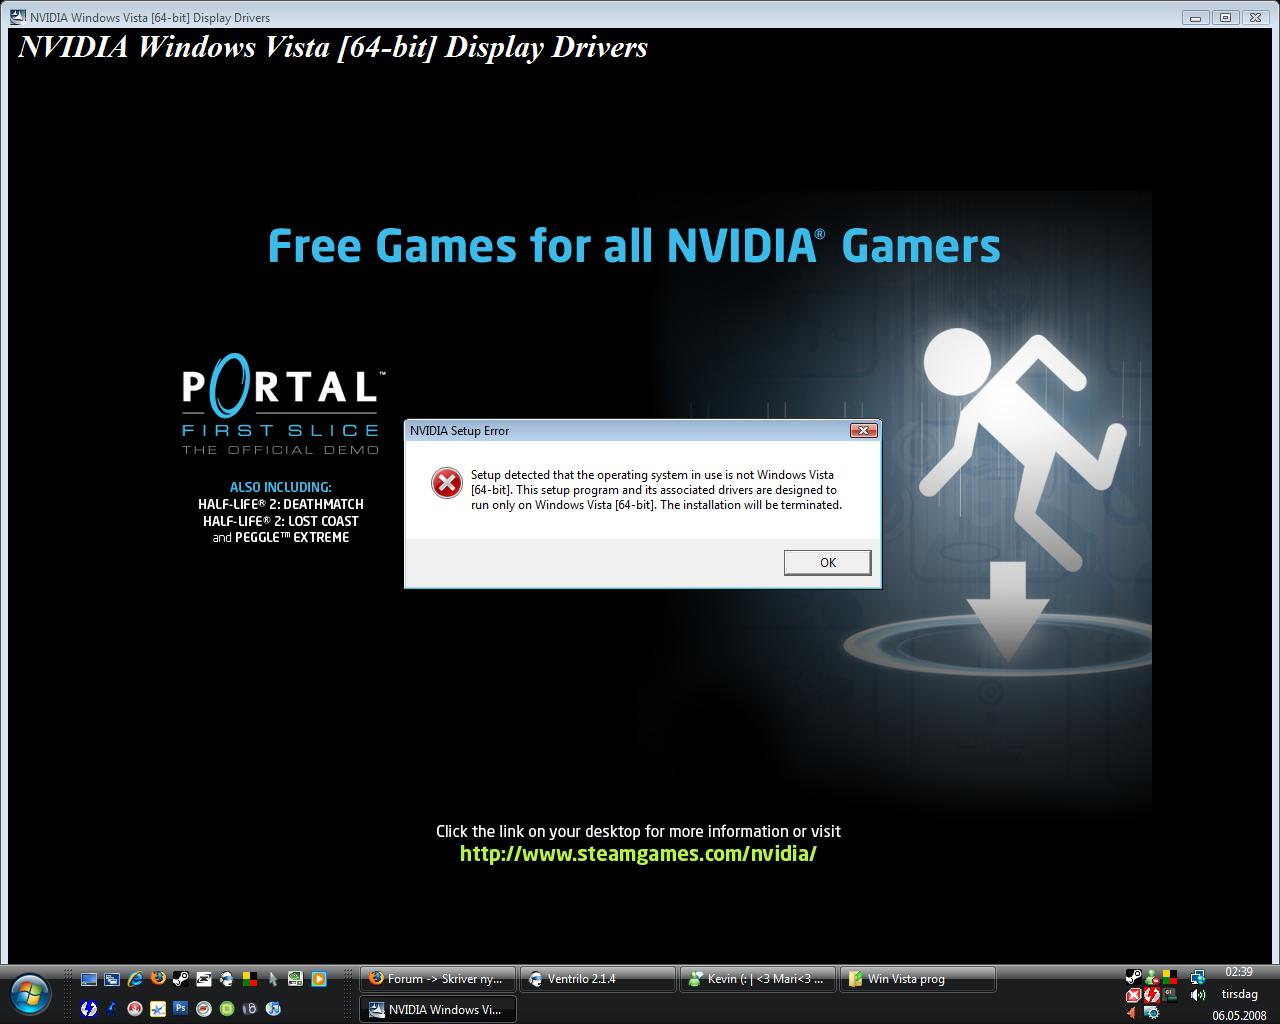This screenshot has height=1024, width=1280.
Task: Switch to Forum Firefox taskbar button
Action: click(438, 979)
